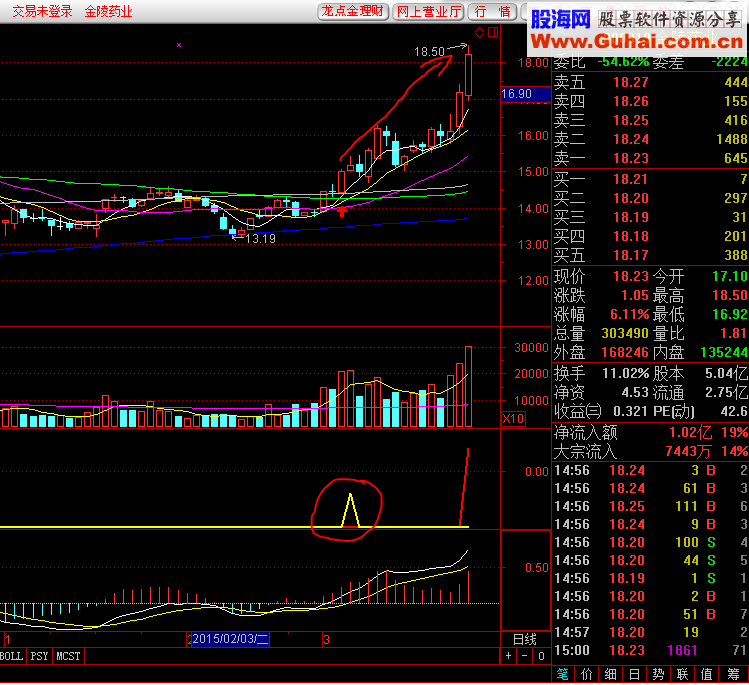Click the 收益(三) value 0.321
The height and width of the screenshot is (685, 749).
[631, 411]
